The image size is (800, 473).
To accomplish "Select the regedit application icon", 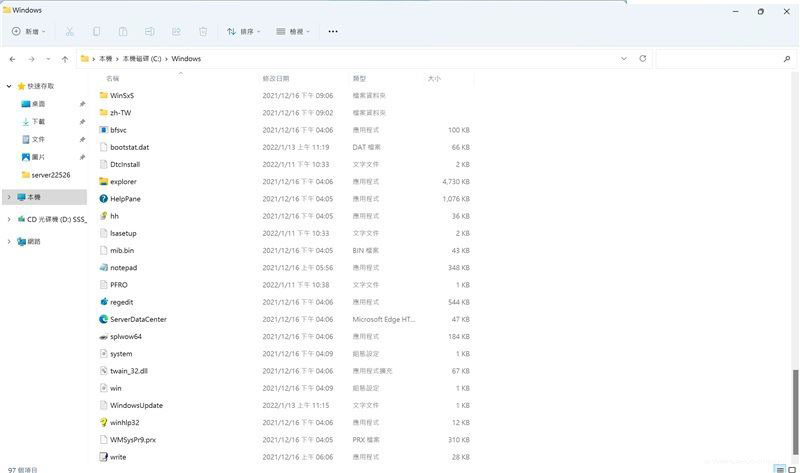I will [x=103, y=302].
